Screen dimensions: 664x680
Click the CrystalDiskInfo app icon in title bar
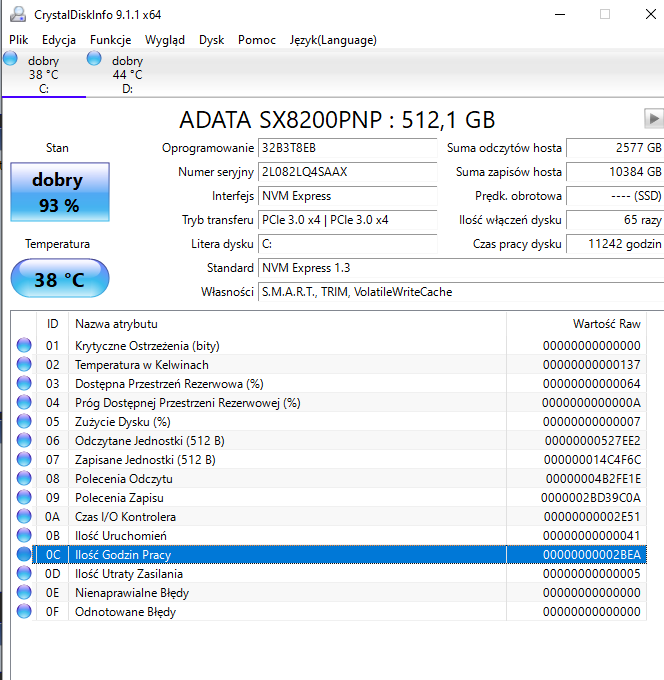18,14
